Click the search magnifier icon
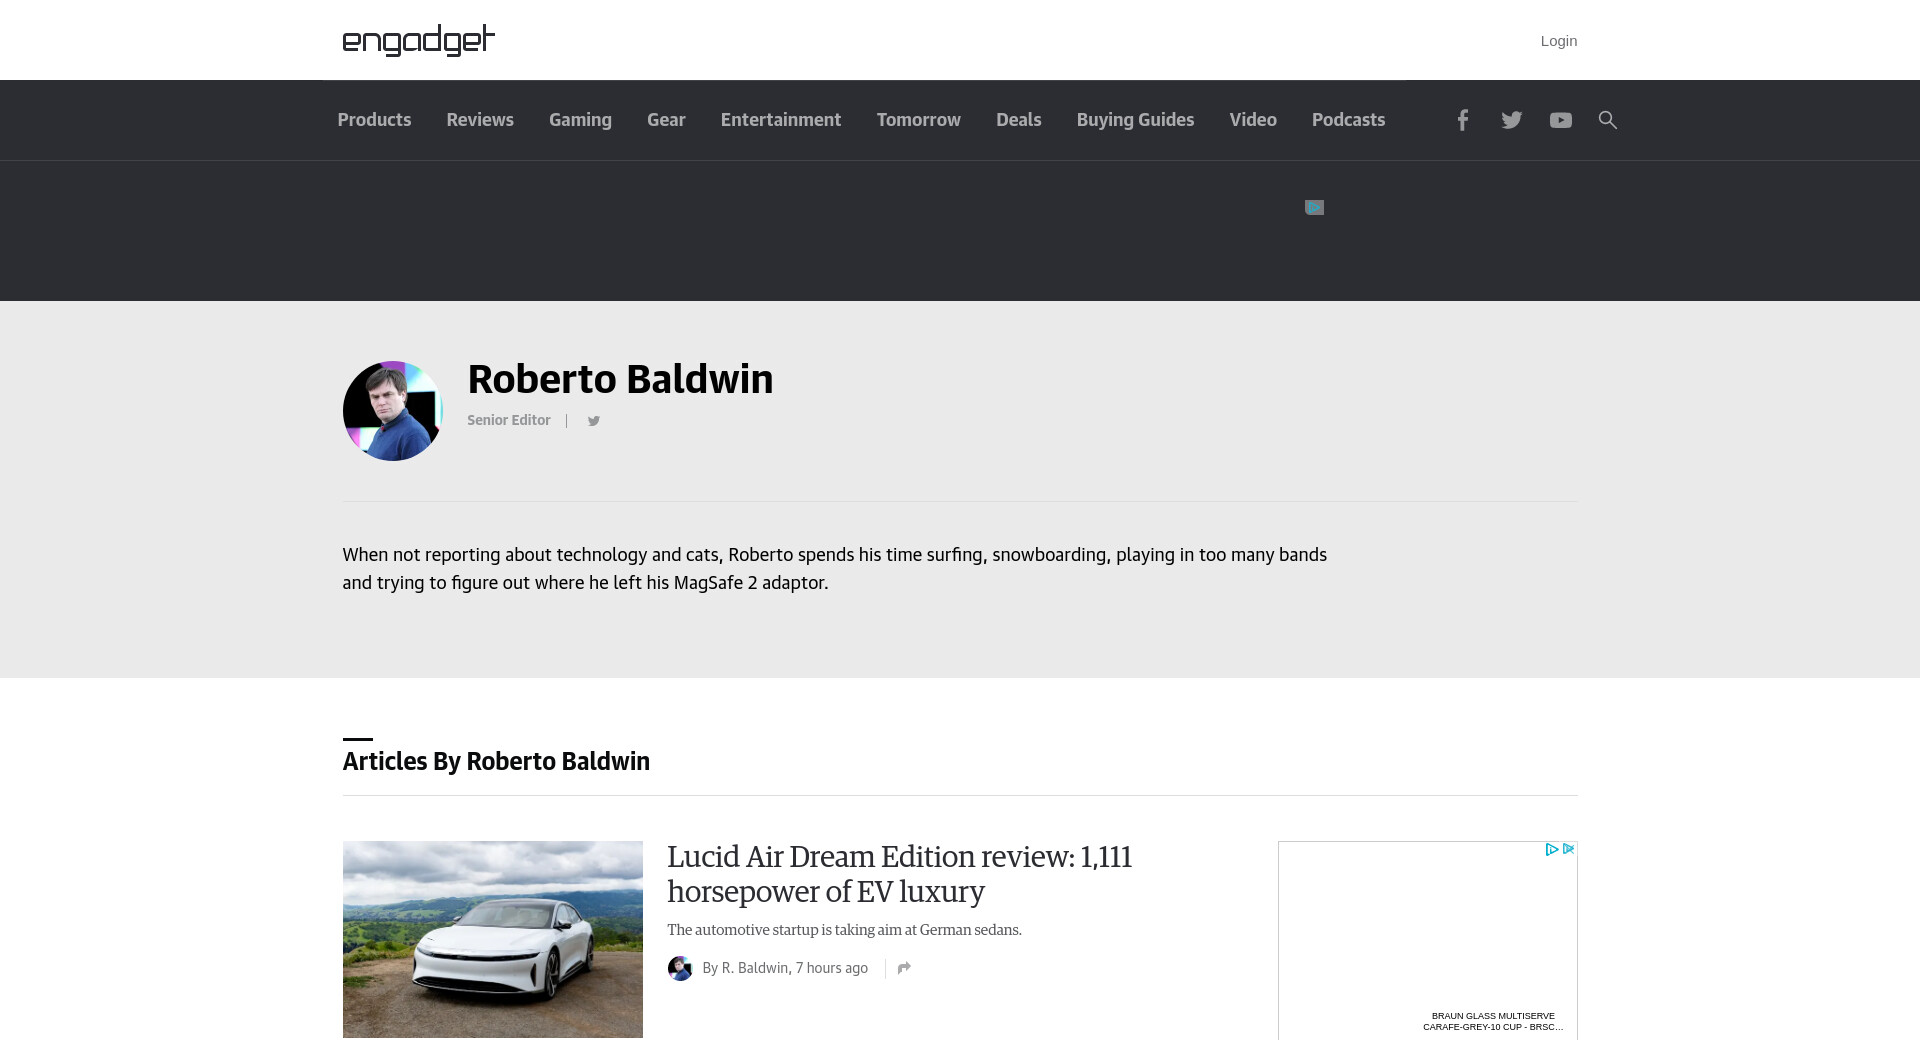Screen dimensions: 1920x1040 [x=1607, y=120]
